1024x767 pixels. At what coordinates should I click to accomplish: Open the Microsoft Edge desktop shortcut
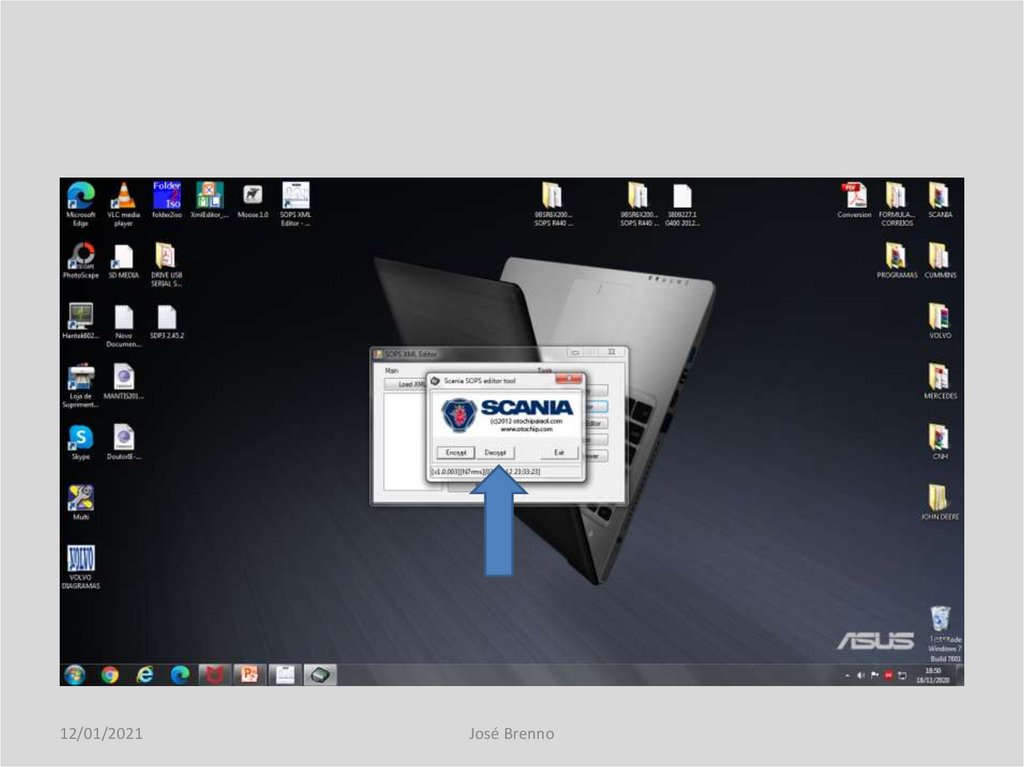80,196
